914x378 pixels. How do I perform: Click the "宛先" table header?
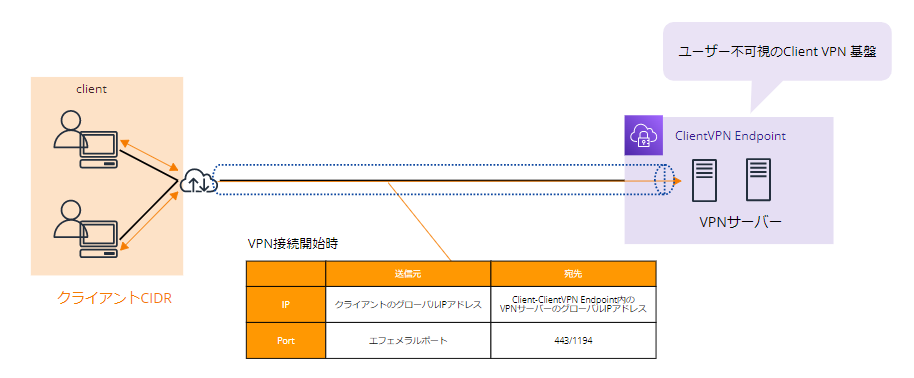point(574,274)
